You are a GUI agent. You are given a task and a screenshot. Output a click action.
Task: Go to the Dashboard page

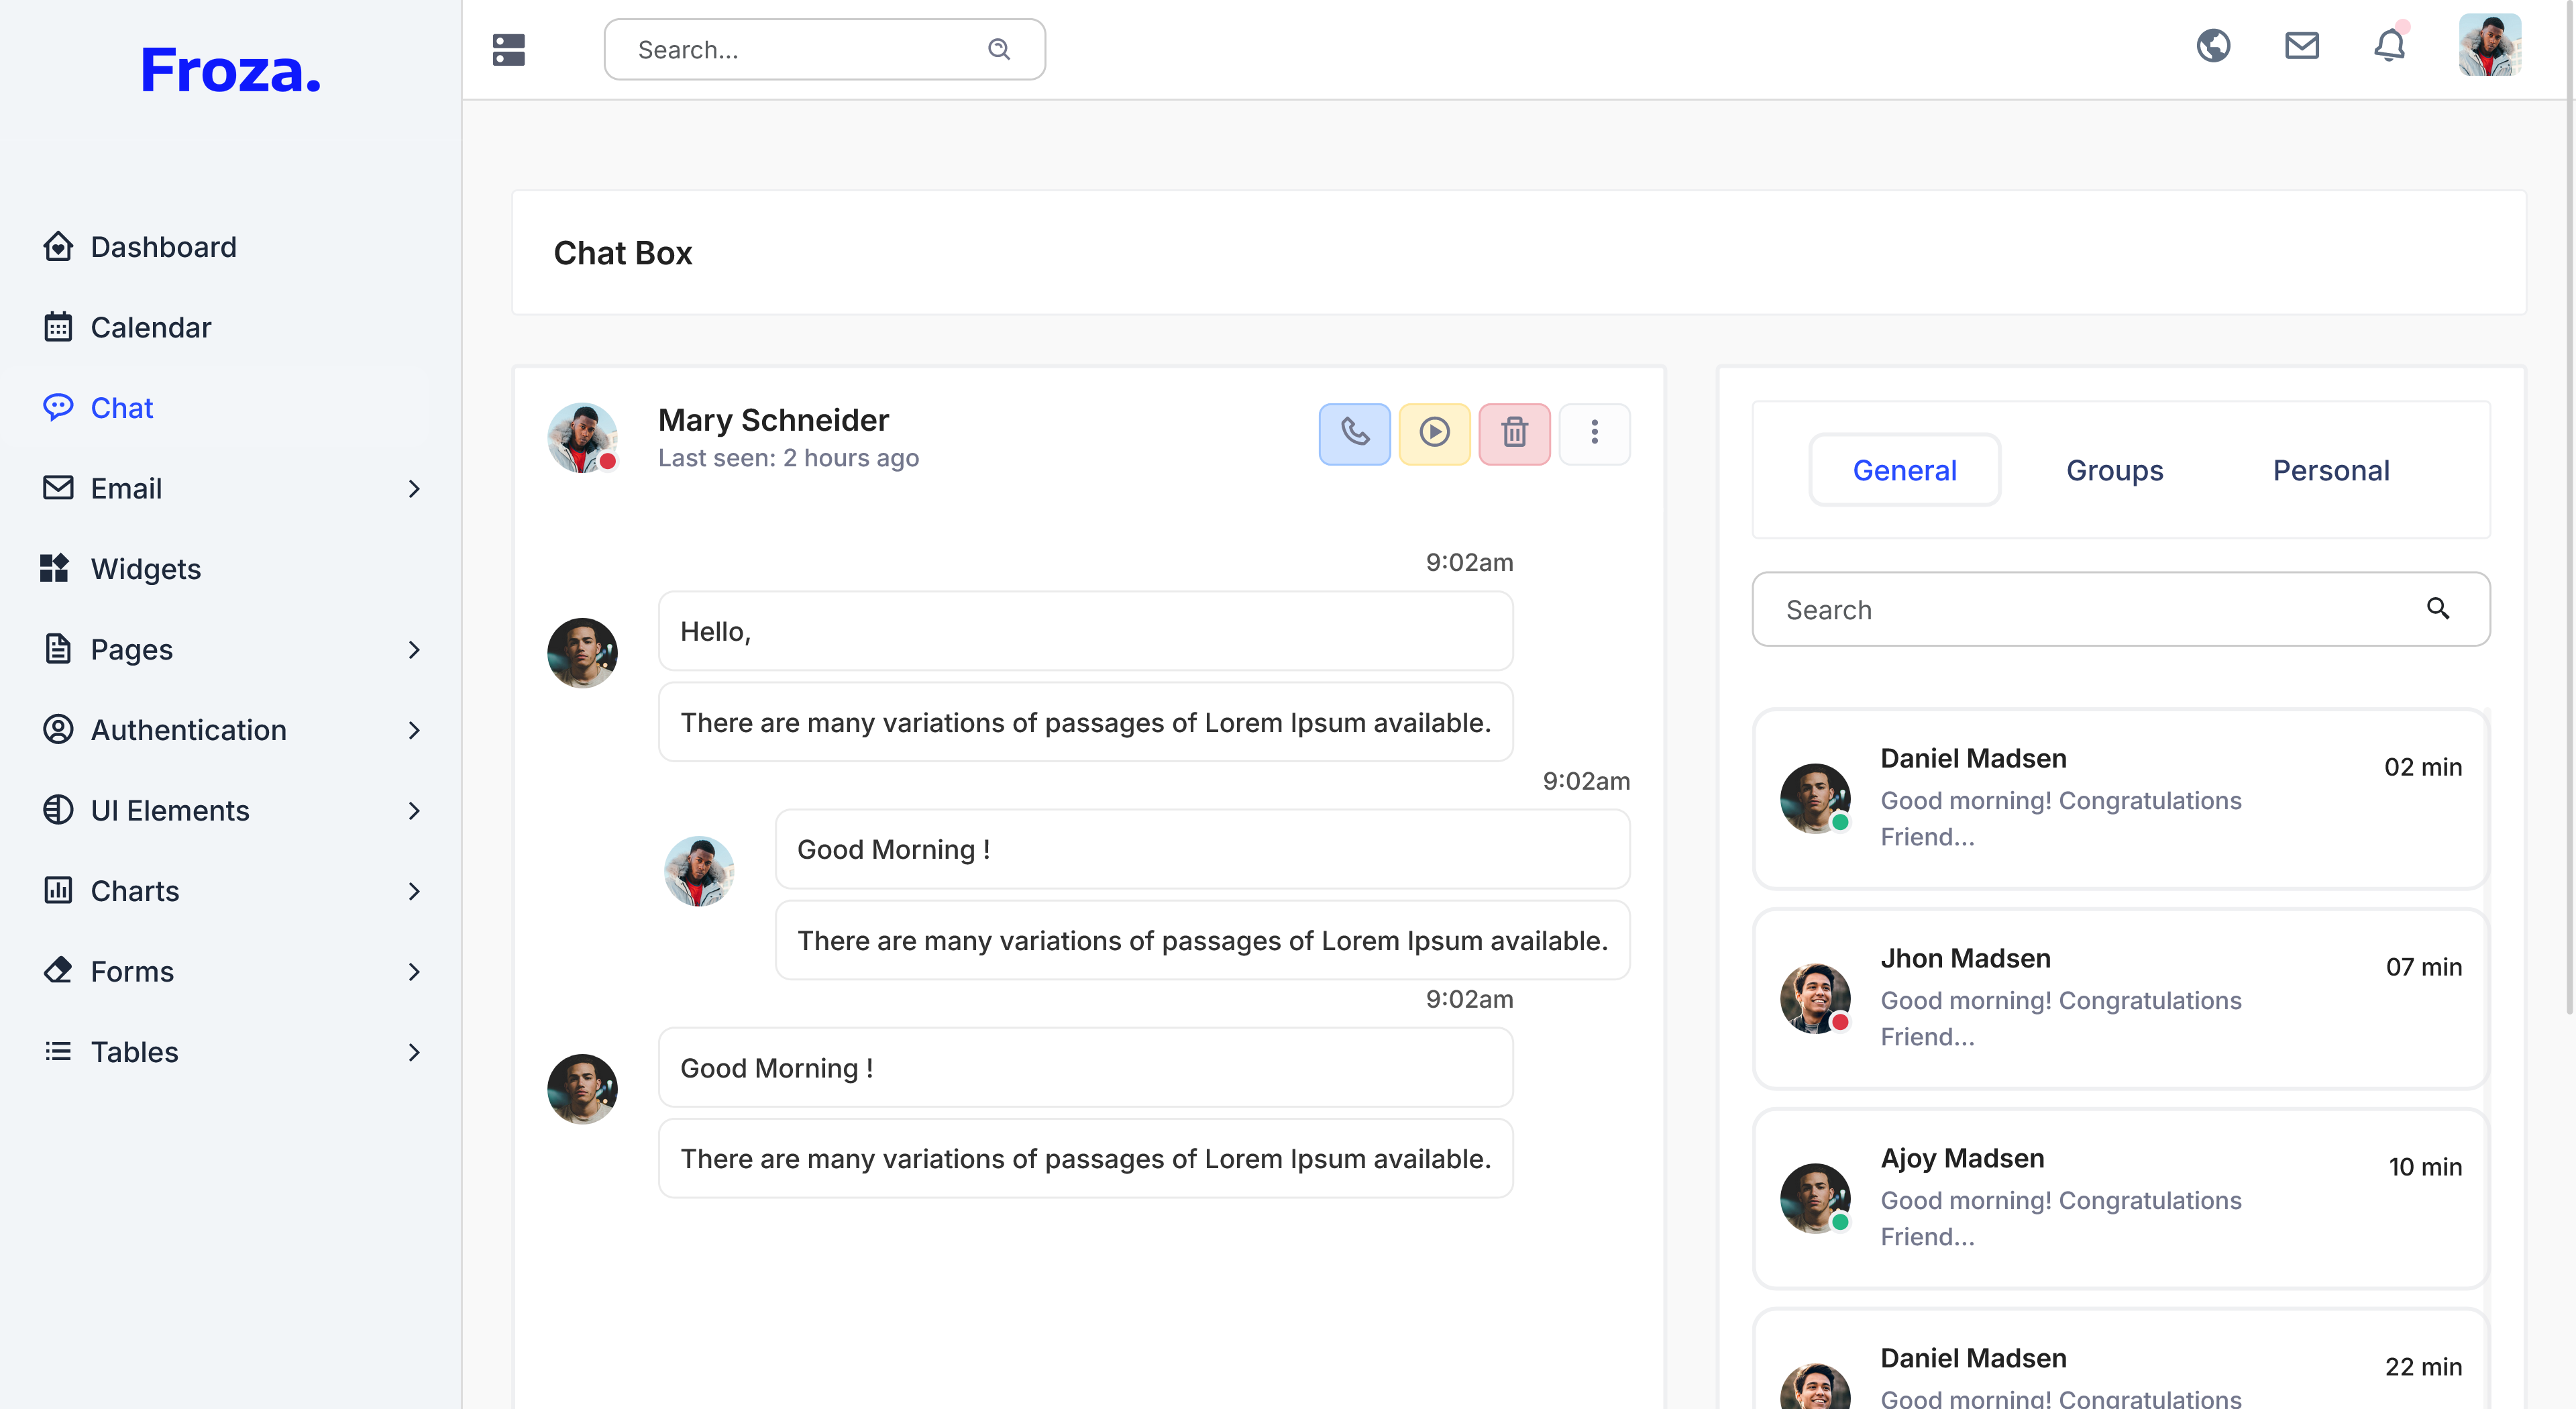[x=163, y=247]
